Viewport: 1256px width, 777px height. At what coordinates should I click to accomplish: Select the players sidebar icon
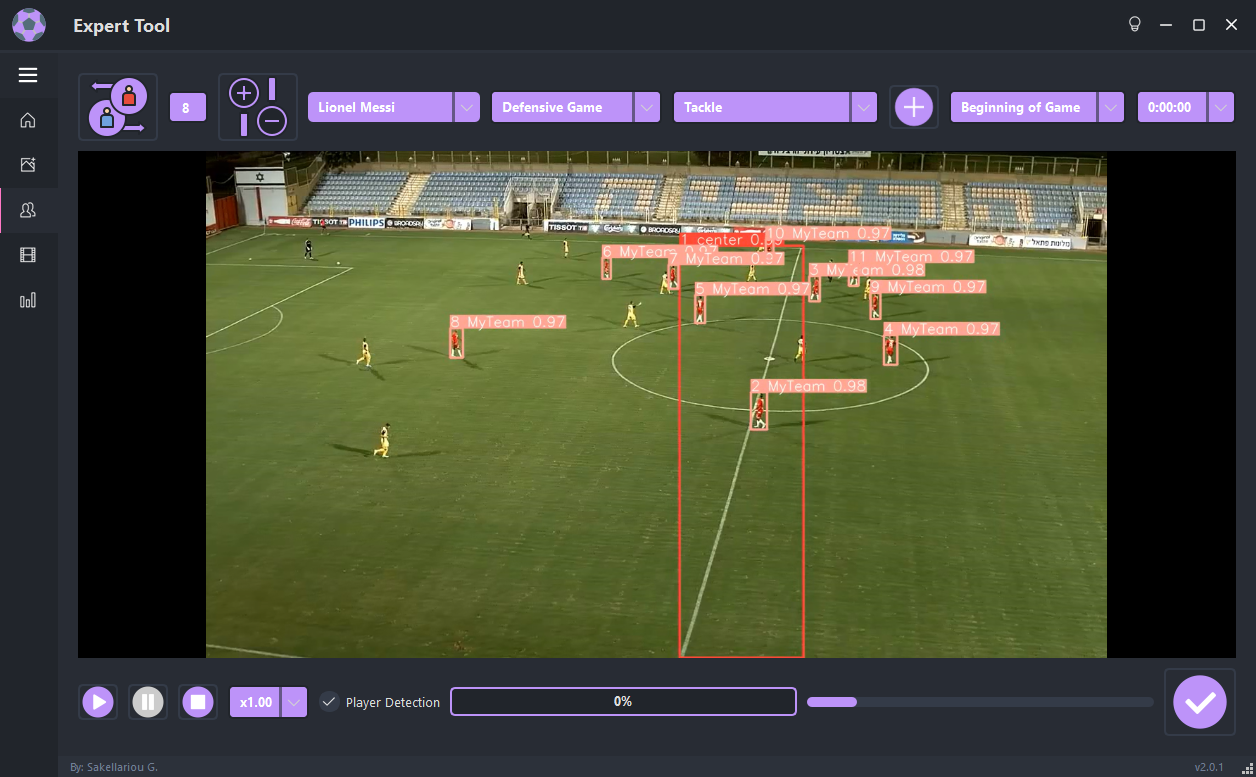tap(27, 209)
